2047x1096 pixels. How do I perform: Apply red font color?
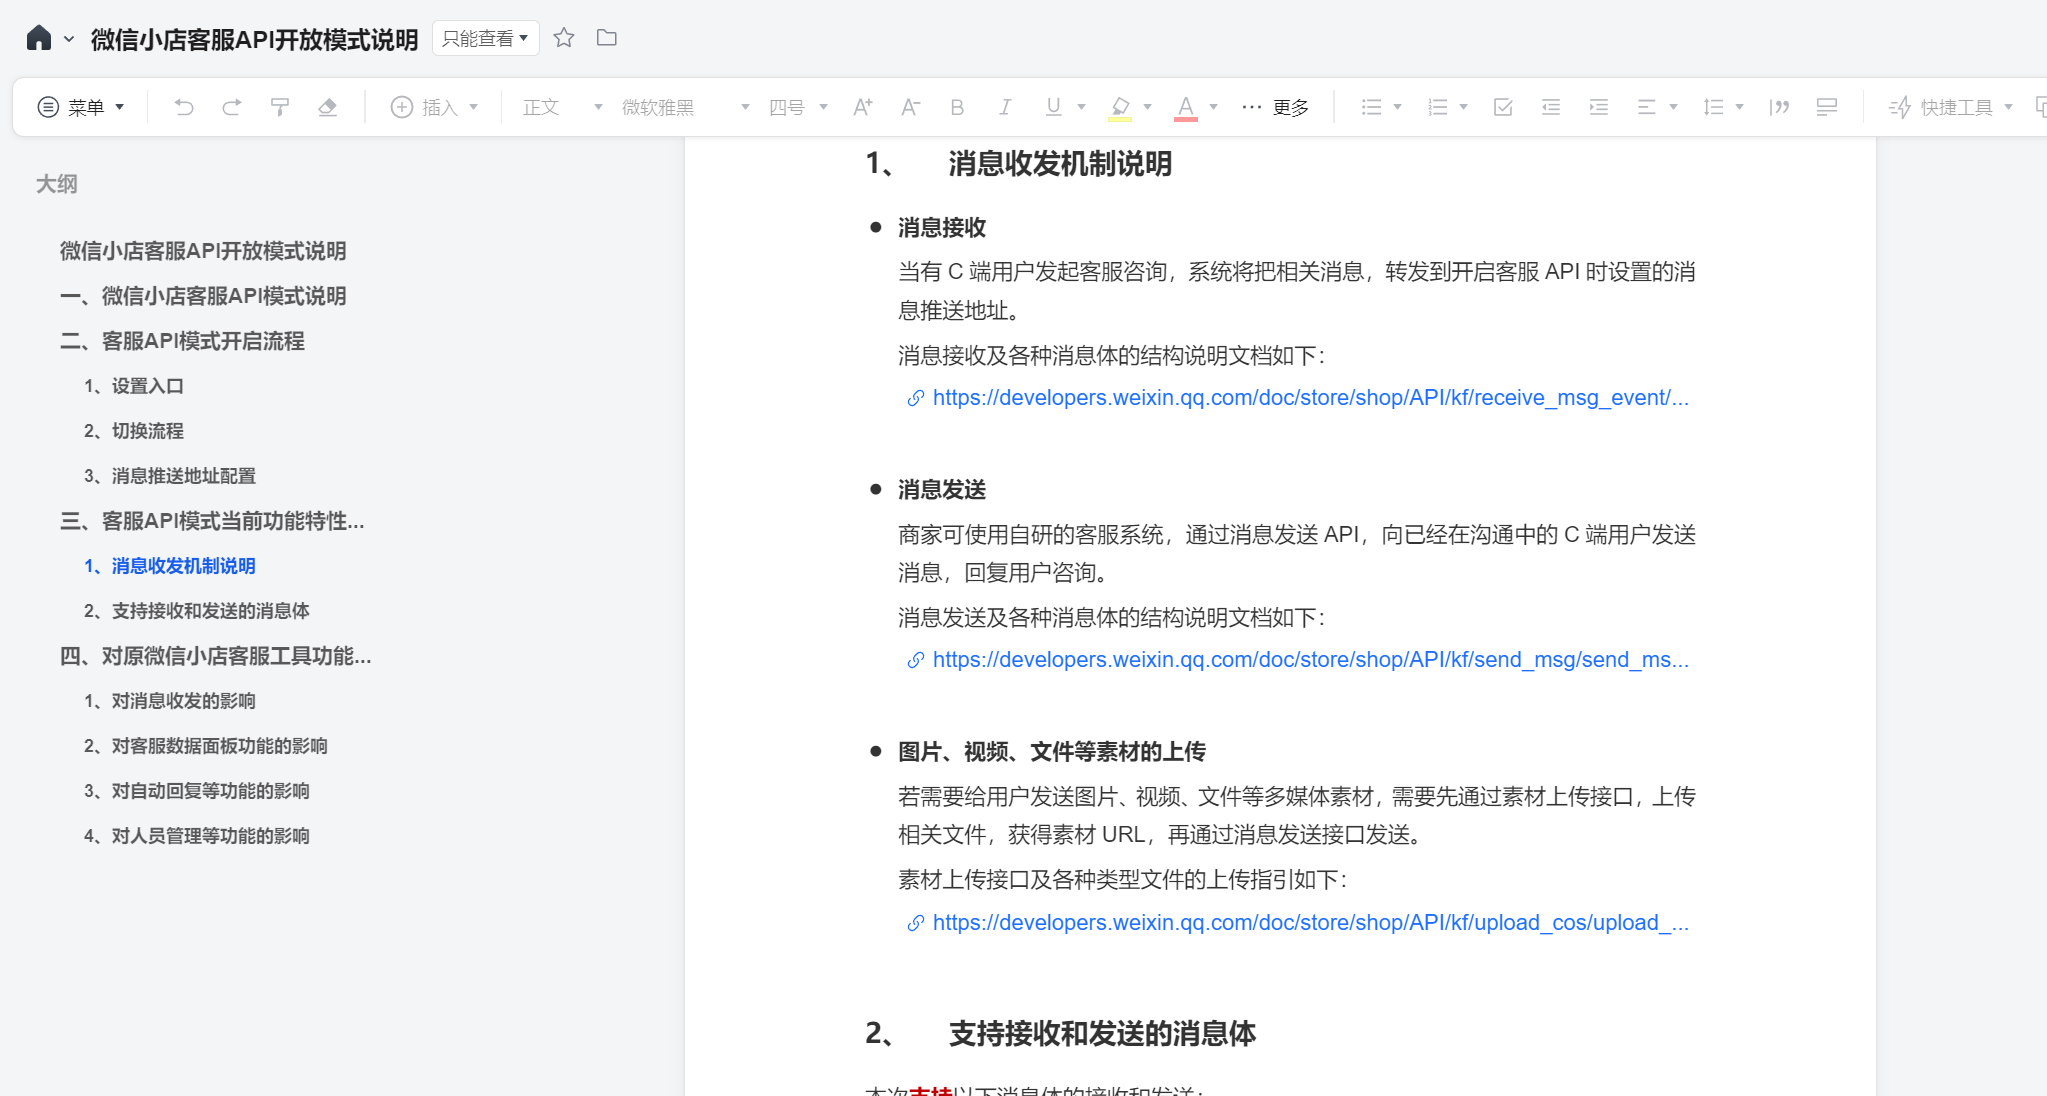pos(1186,107)
